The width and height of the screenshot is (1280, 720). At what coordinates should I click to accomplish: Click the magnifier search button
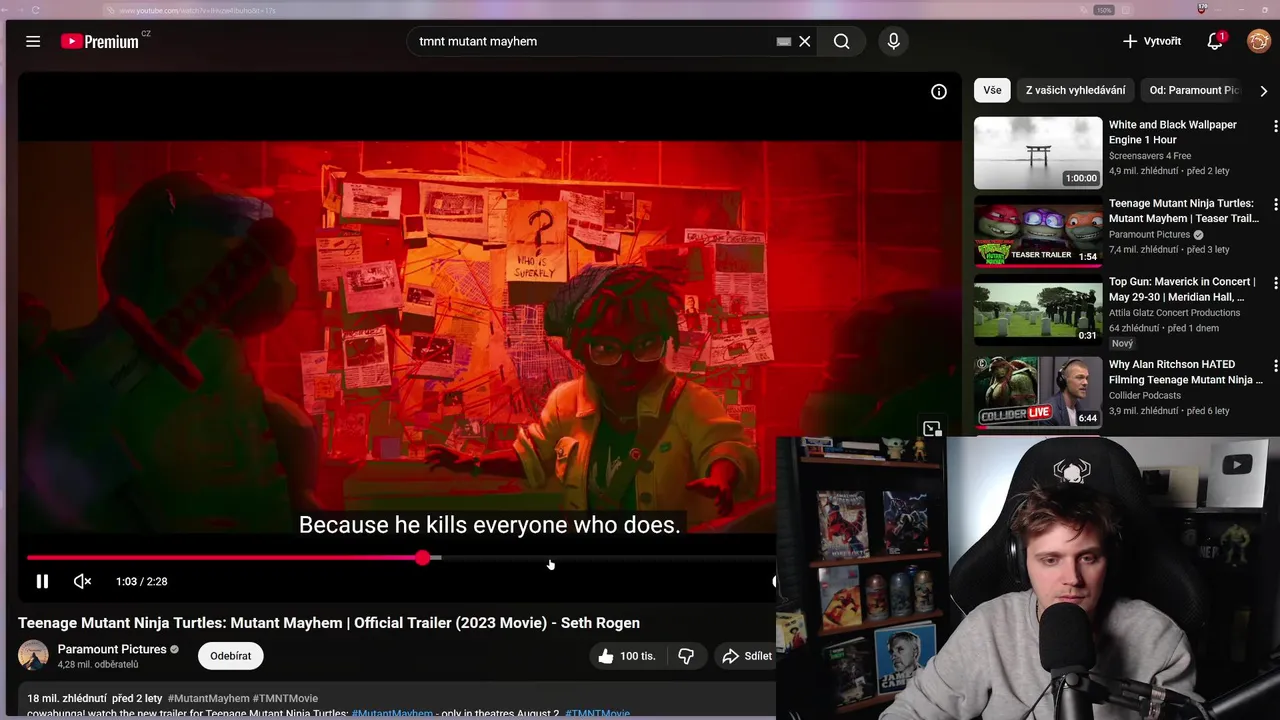tap(842, 41)
